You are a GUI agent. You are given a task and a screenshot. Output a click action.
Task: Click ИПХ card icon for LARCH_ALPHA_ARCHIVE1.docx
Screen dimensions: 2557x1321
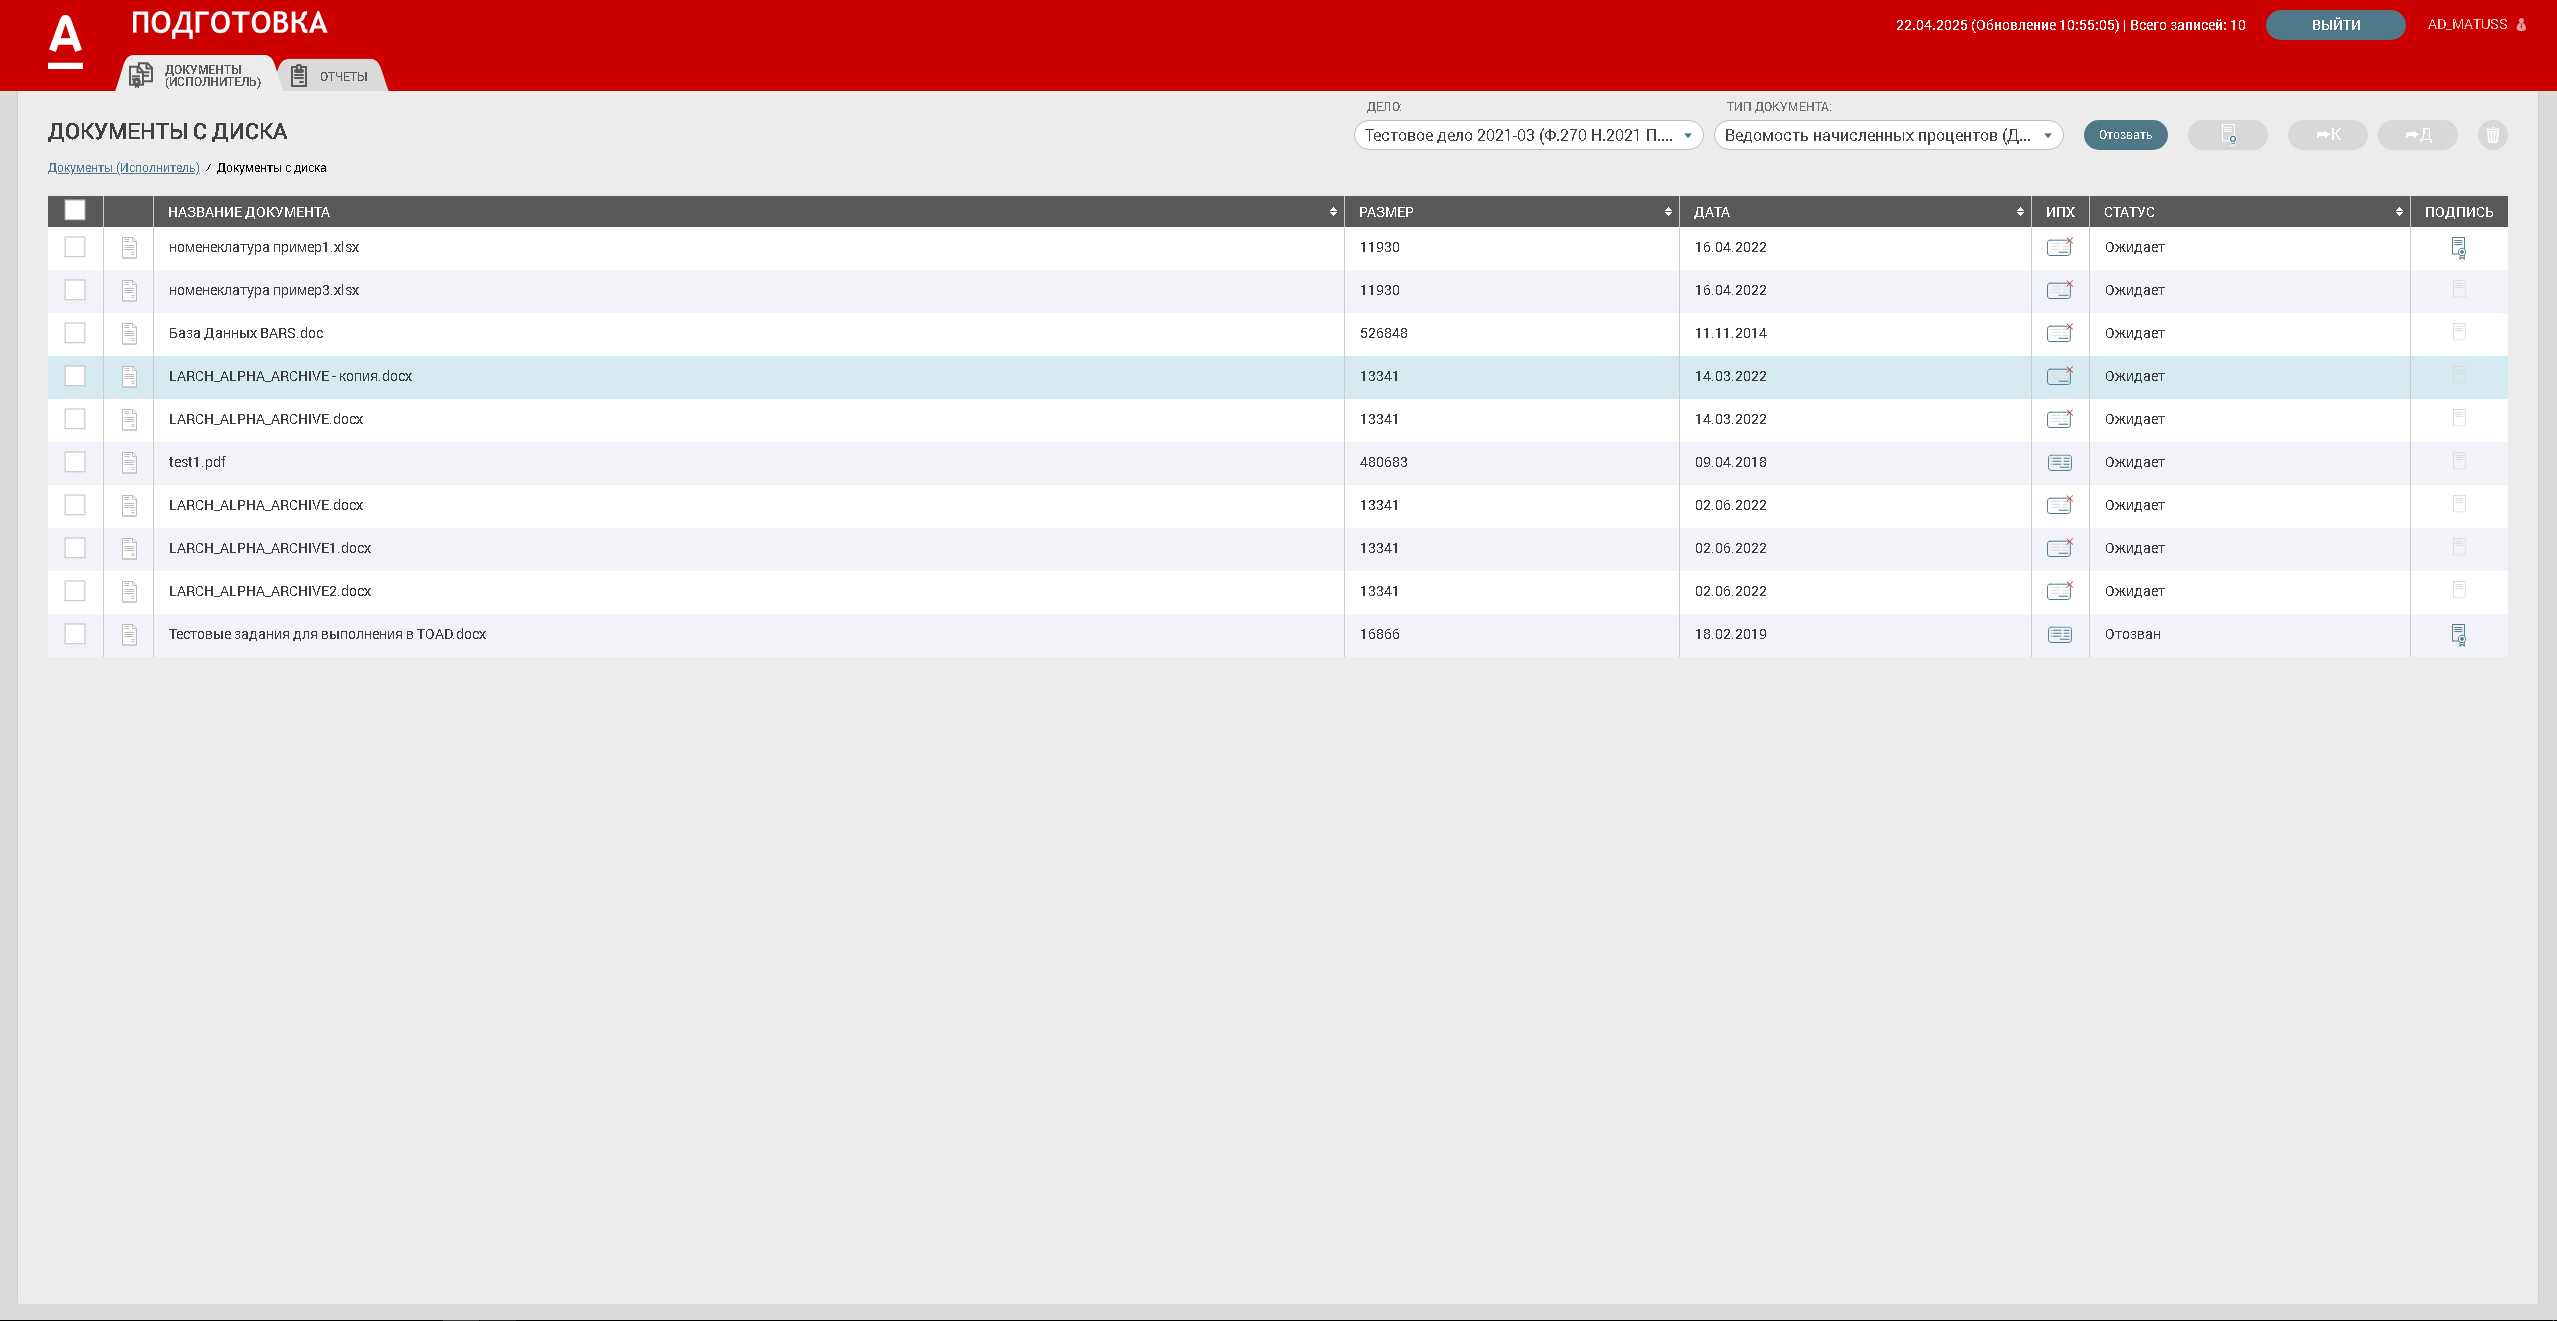(2060, 548)
